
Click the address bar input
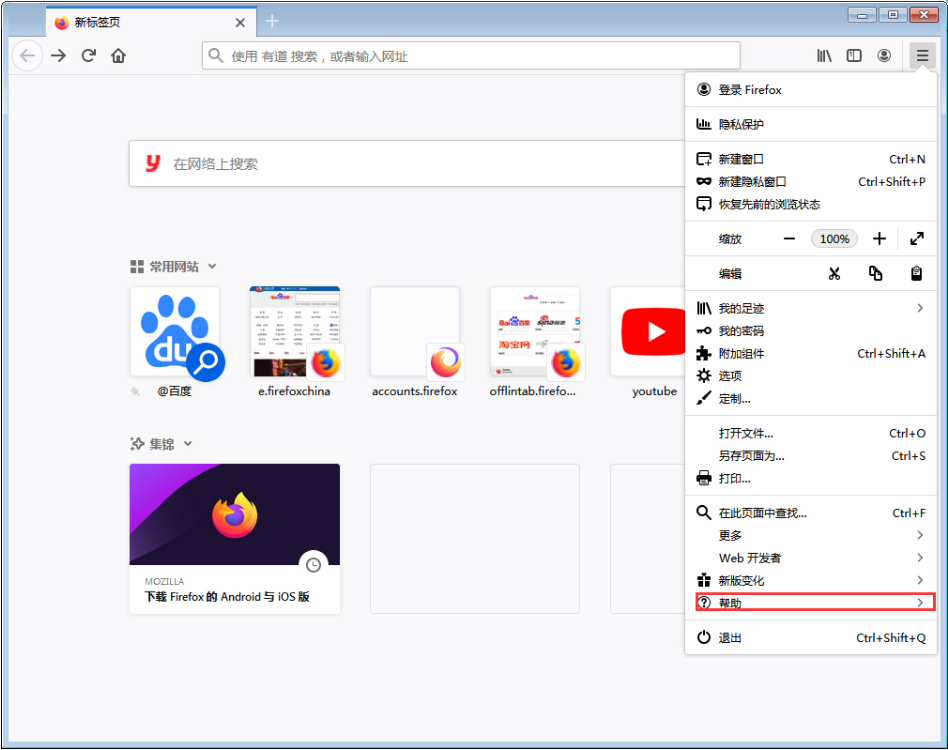pos(471,56)
